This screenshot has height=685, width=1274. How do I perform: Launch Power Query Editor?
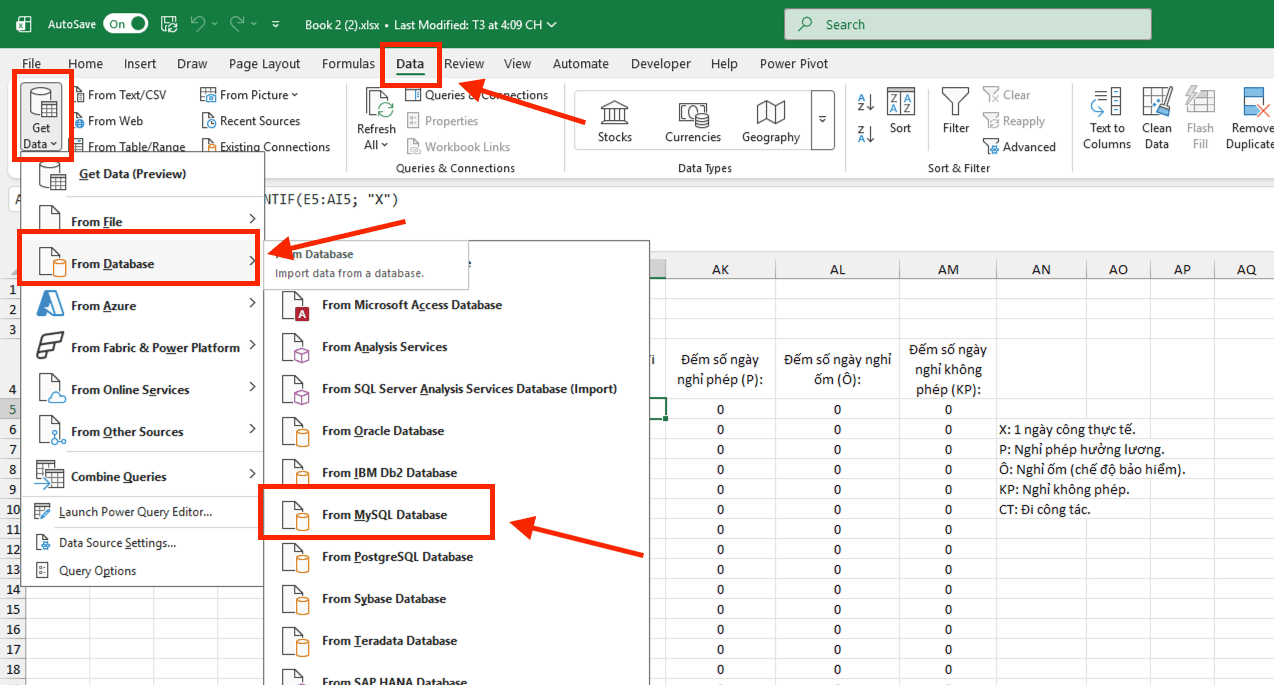tap(135, 512)
